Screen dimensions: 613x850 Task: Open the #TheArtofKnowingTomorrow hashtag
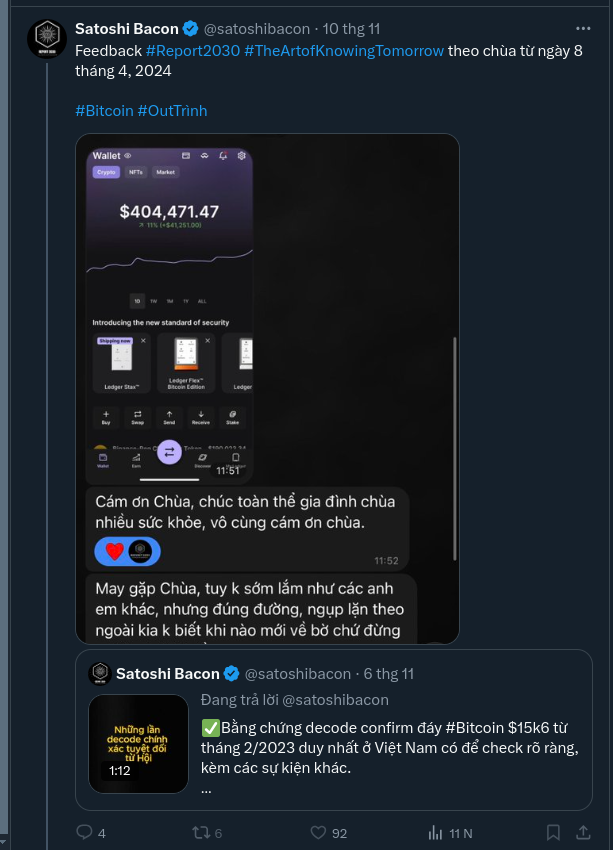tap(344, 50)
